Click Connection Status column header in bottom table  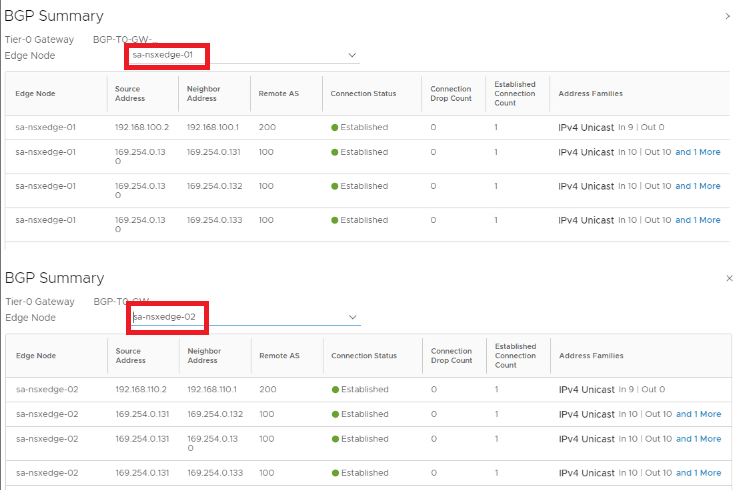click(x=363, y=355)
